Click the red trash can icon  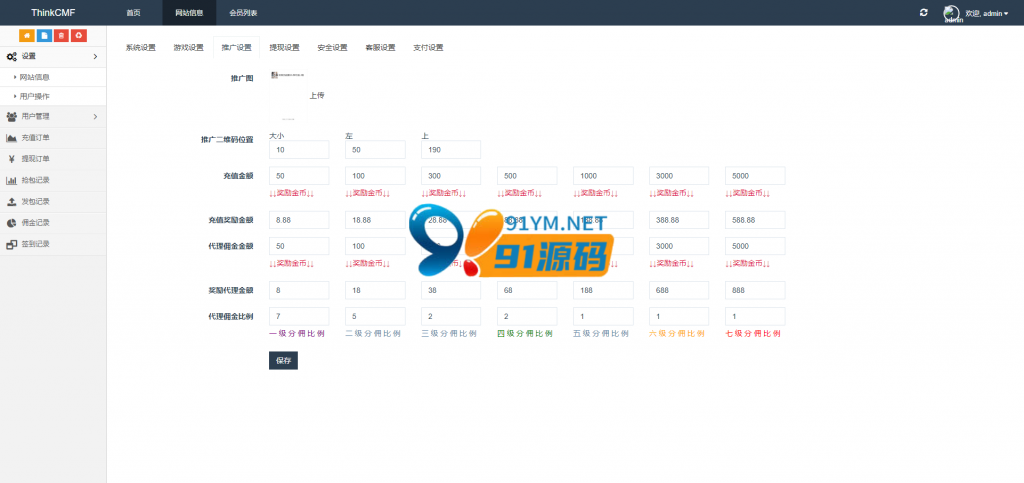tap(61, 36)
